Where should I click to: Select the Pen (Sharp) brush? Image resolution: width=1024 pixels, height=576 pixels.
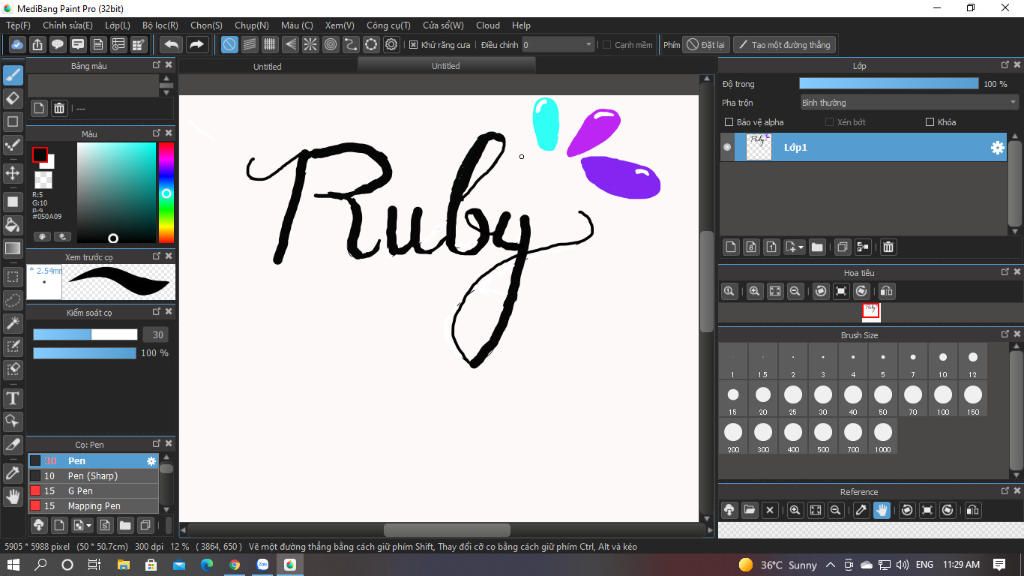(x=93, y=476)
